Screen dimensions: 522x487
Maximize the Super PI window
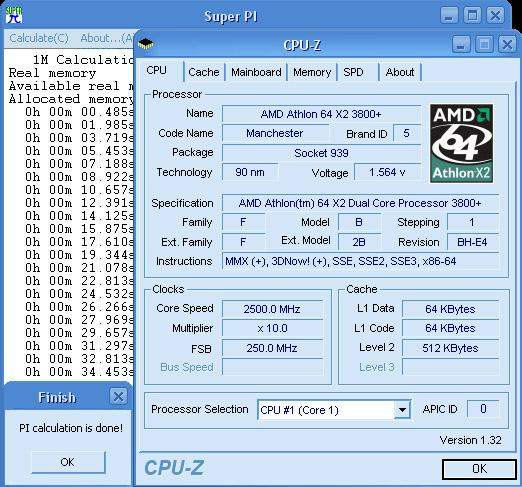click(x=472, y=15)
